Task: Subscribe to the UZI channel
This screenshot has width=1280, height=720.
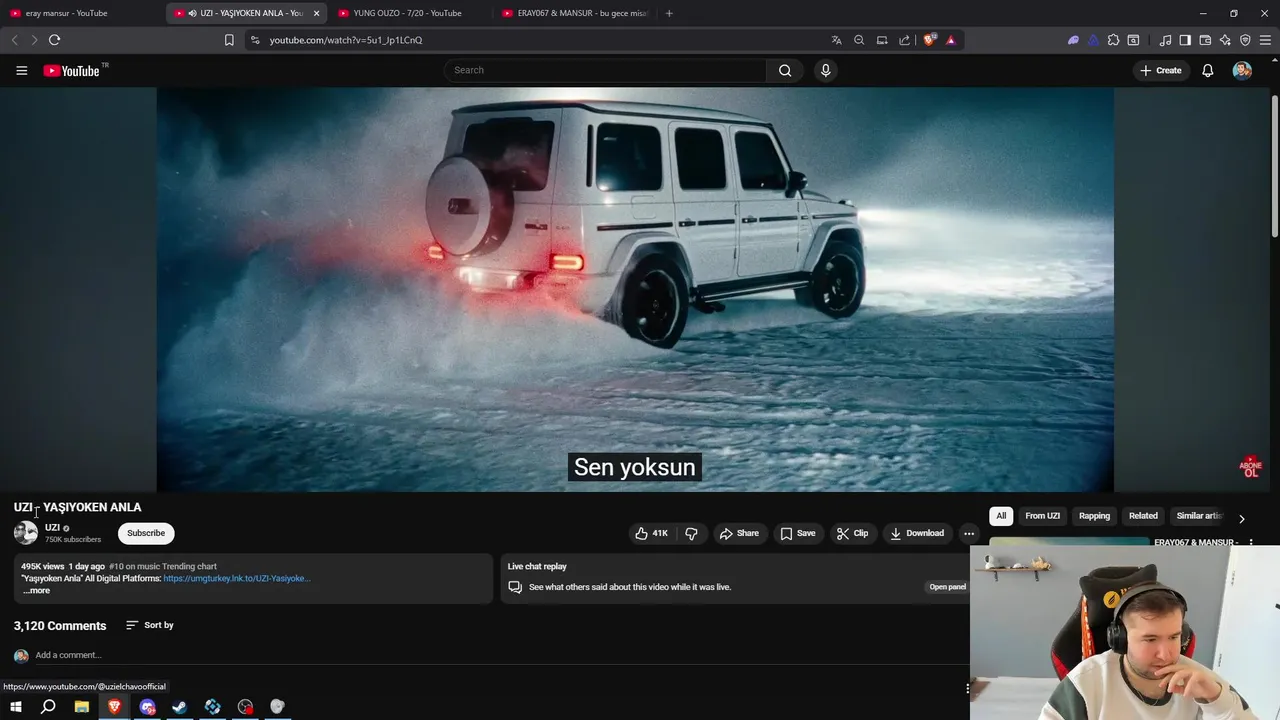Action: (146, 533)
